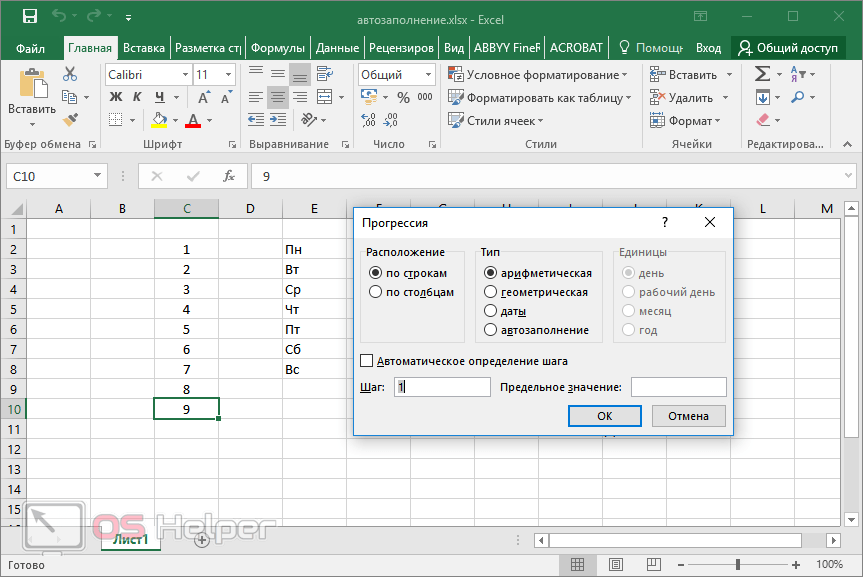Toggle italic formatting (К)
Screen dimensions: 863x577
[x=136, y=97]
